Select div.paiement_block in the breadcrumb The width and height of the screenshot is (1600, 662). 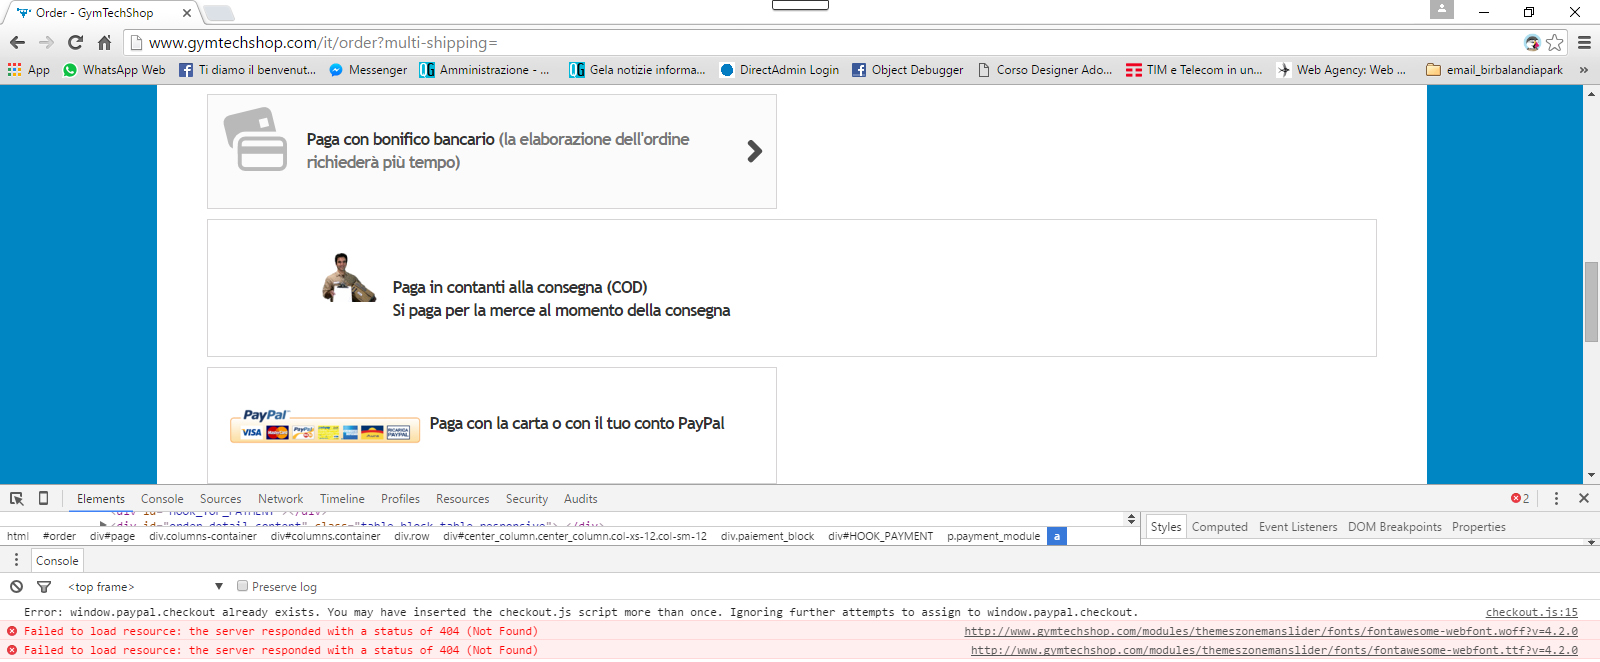pyautogui.click(x=767, y=536)
